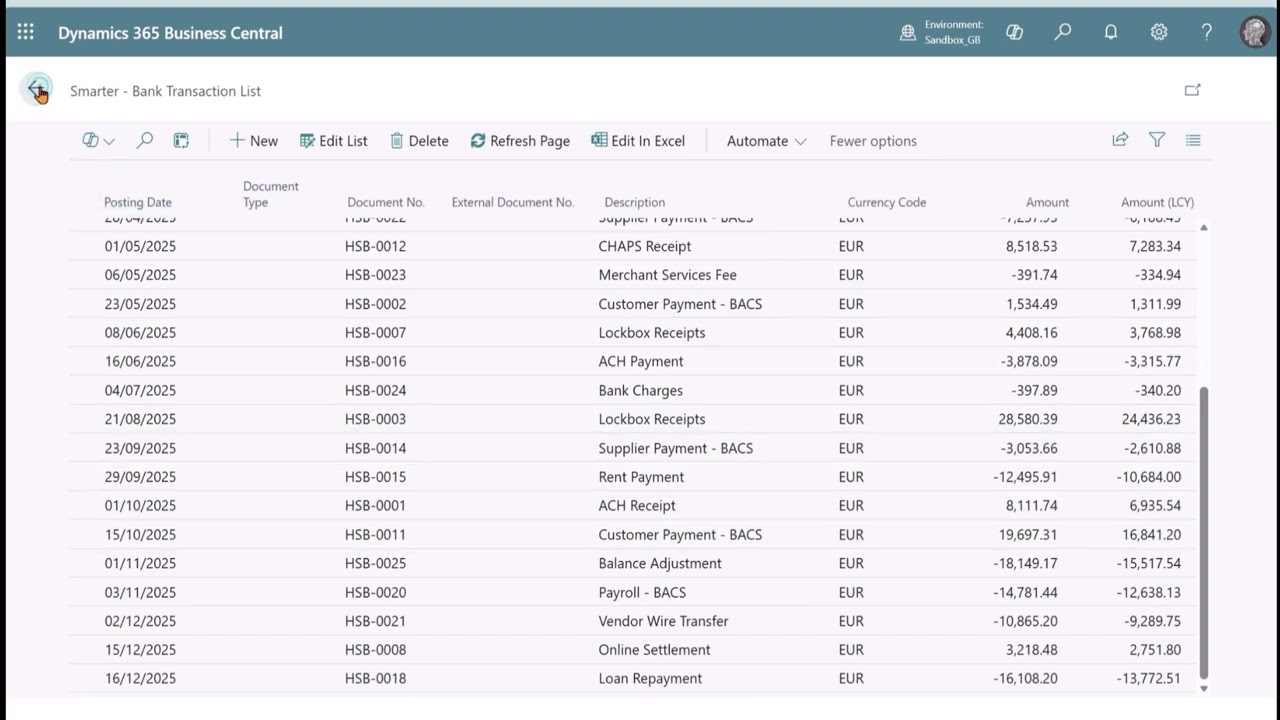Click Vendor Wire Transfer description
1280x720 pixels.
663,621
